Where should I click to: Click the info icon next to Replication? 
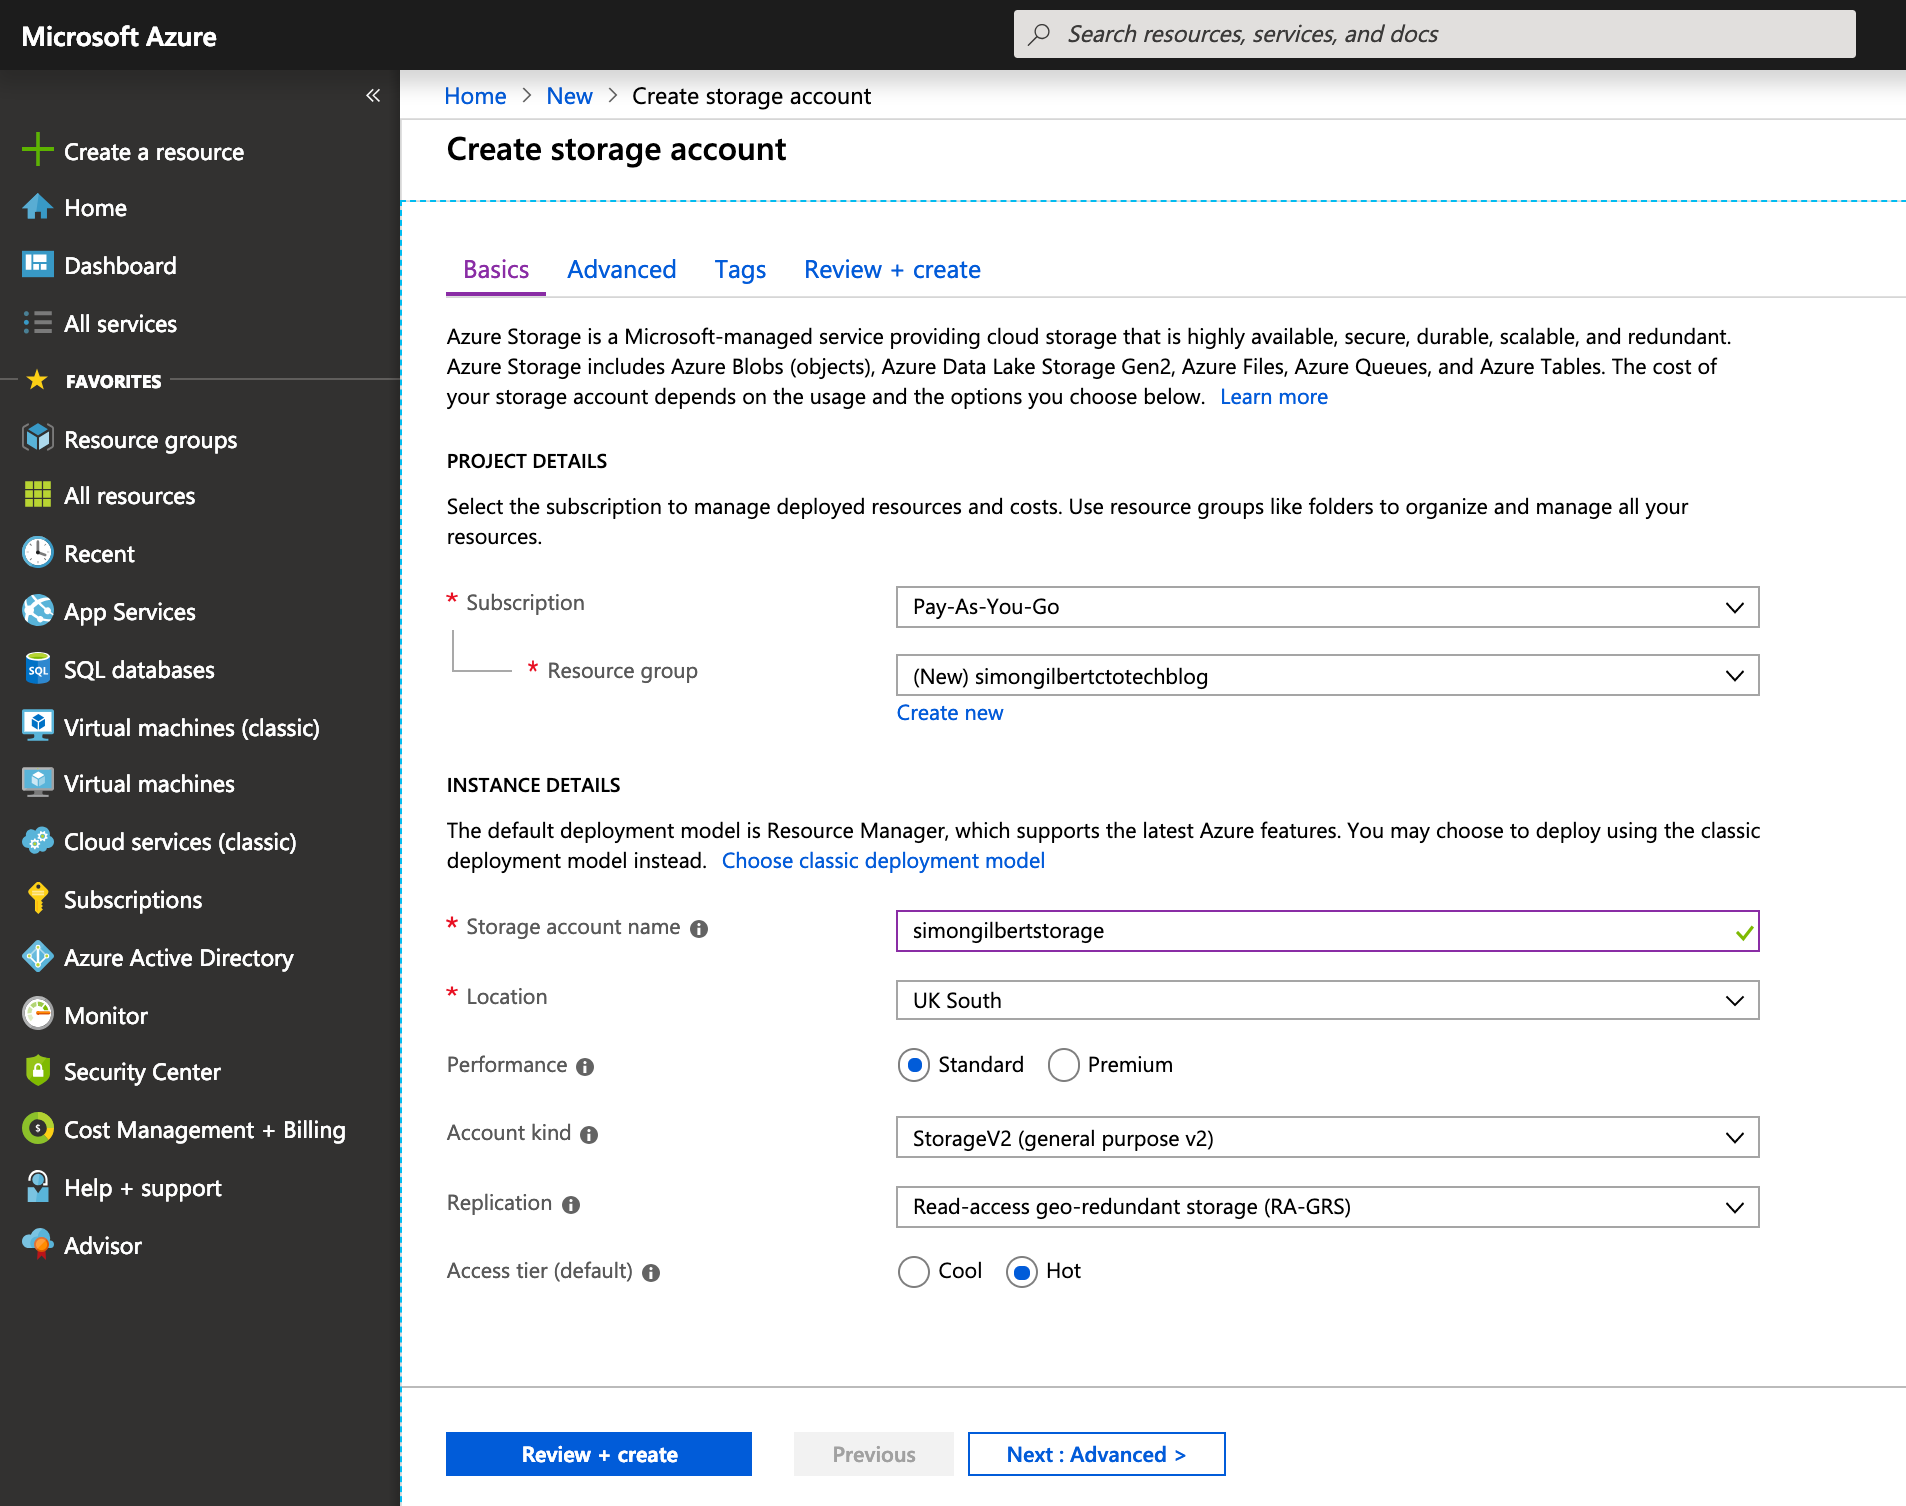click(x=571, y=1205)
